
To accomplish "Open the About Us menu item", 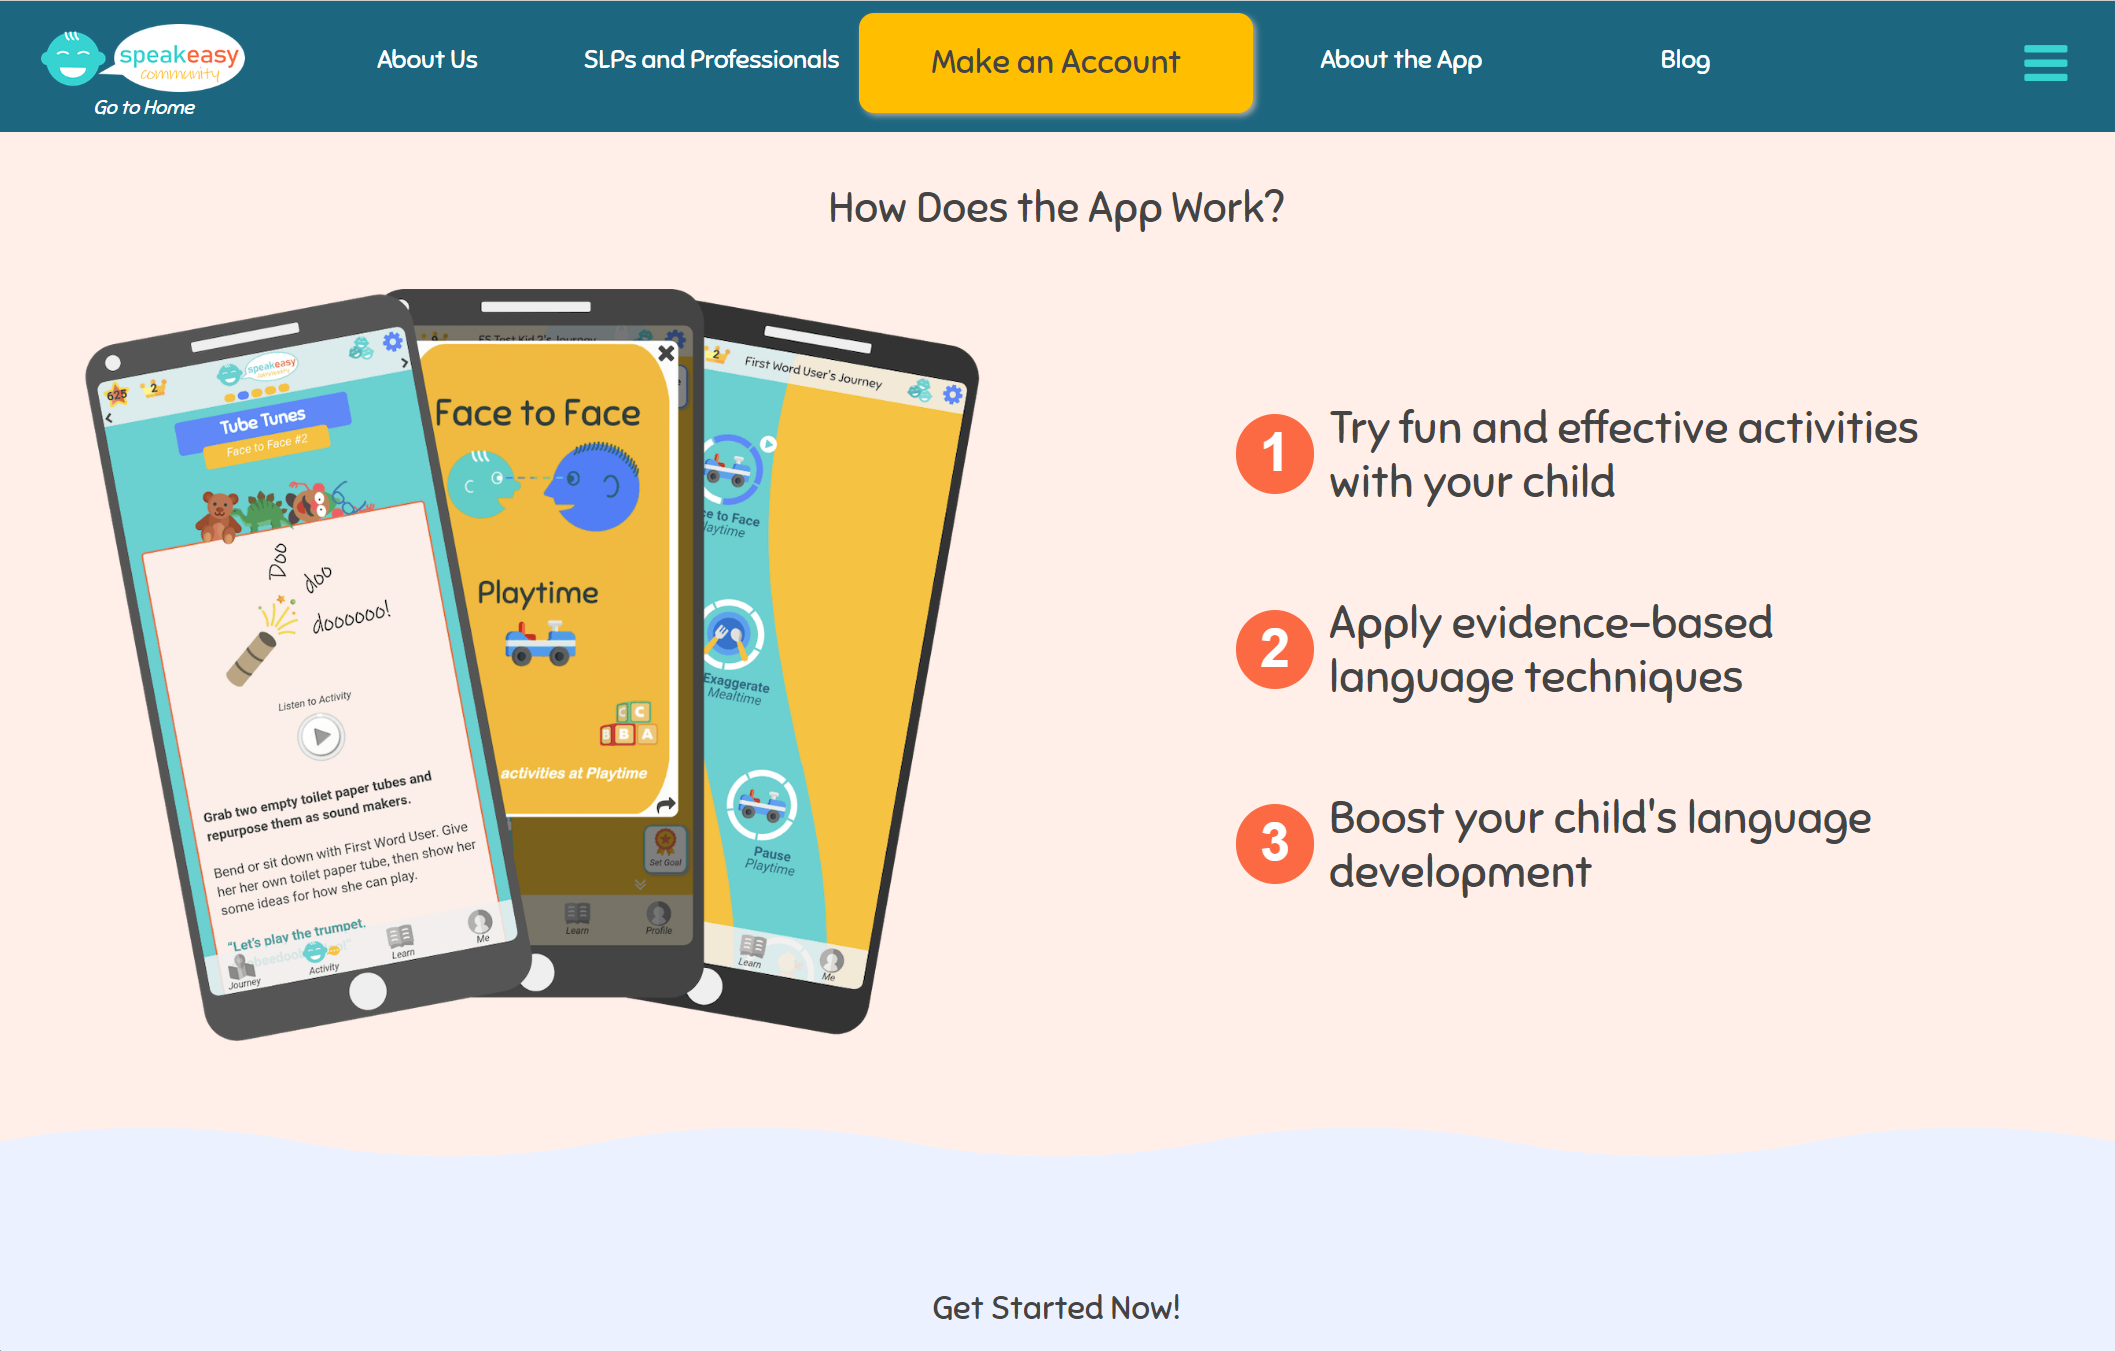I will [x=429, y=59].
